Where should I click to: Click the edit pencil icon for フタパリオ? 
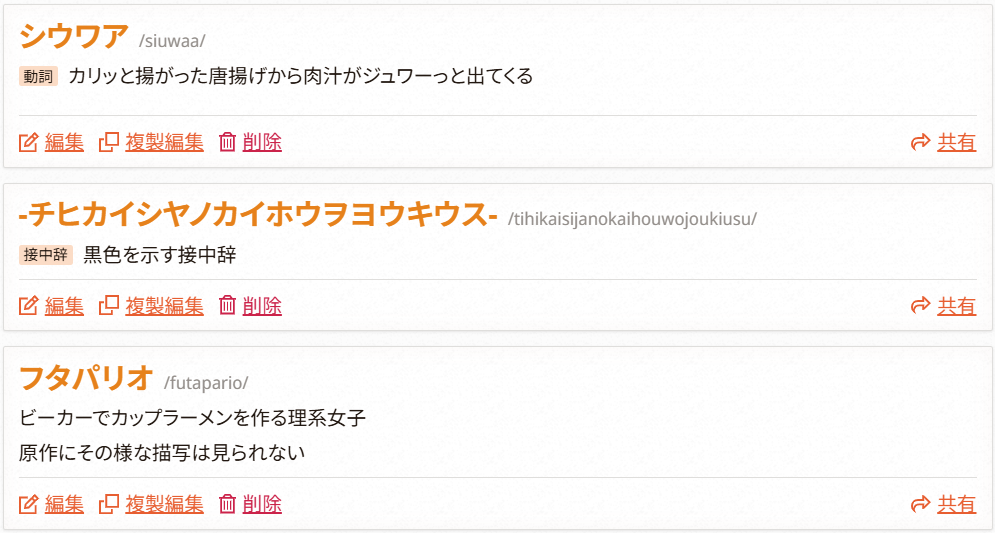click(28, 504)
